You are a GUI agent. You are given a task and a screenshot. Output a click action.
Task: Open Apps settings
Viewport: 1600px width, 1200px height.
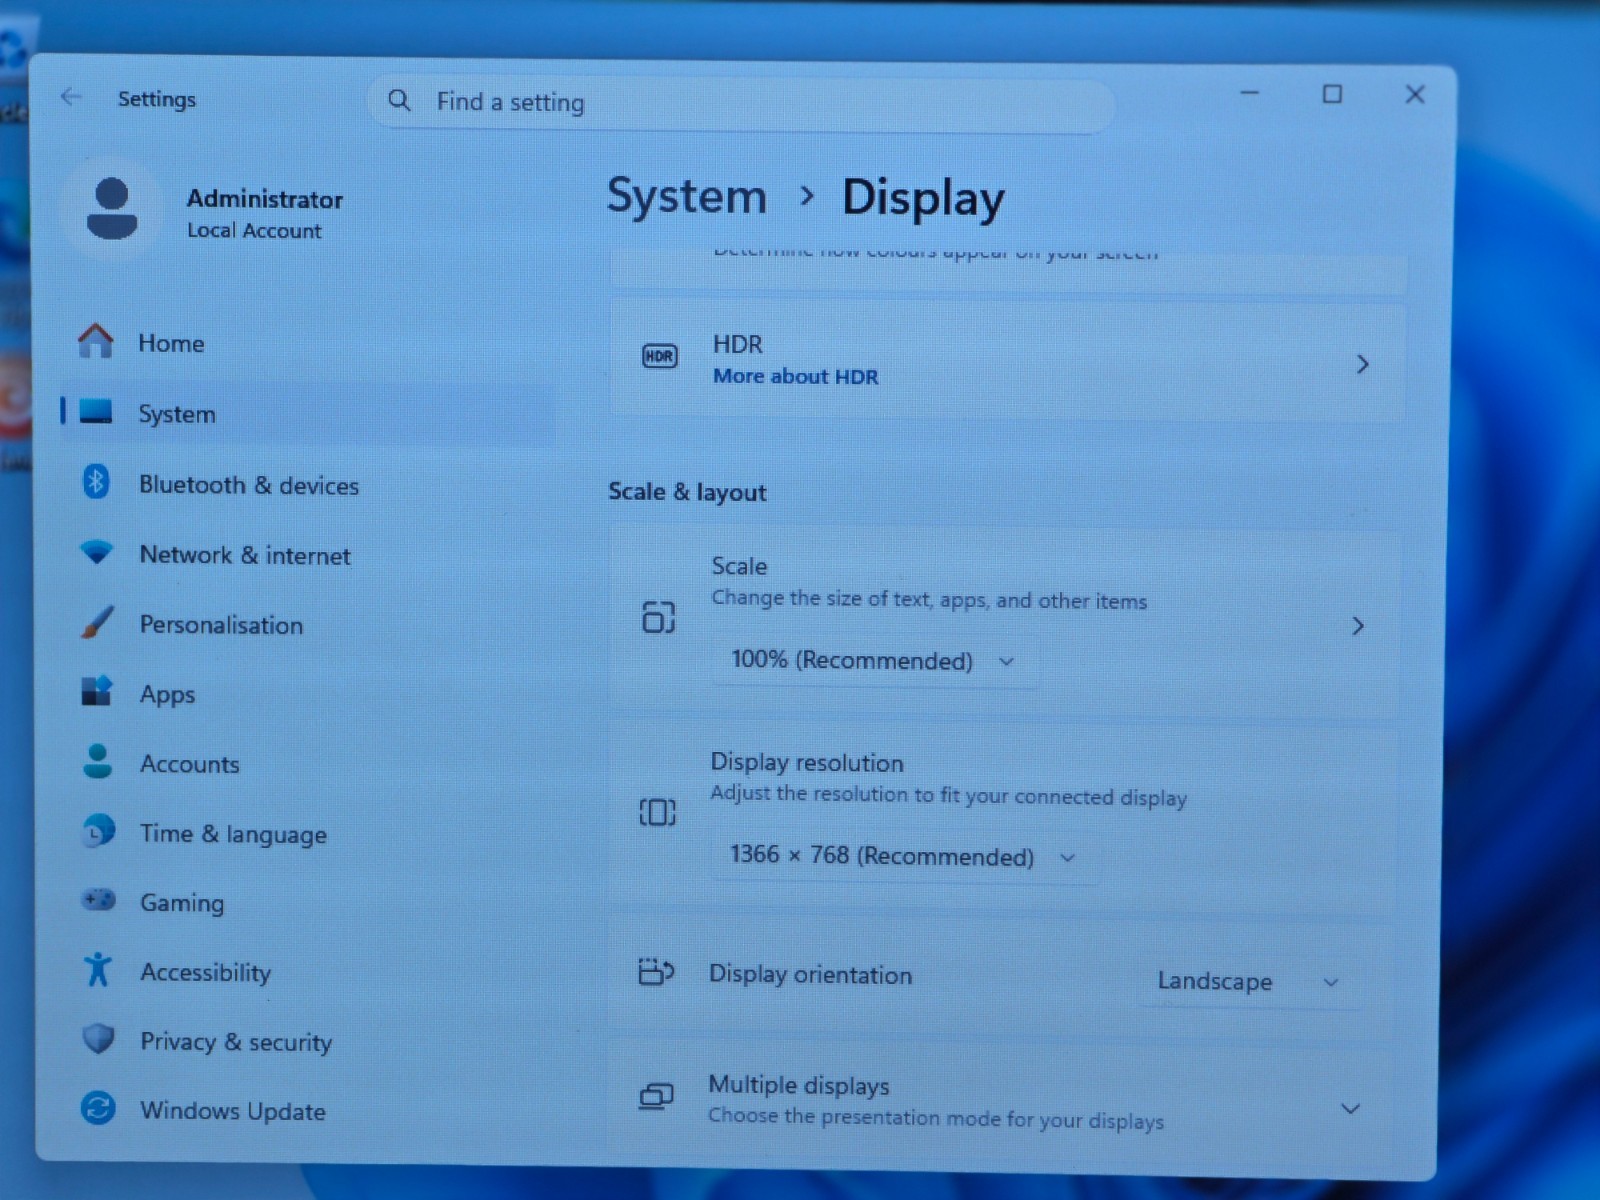(x=305, y=693)
